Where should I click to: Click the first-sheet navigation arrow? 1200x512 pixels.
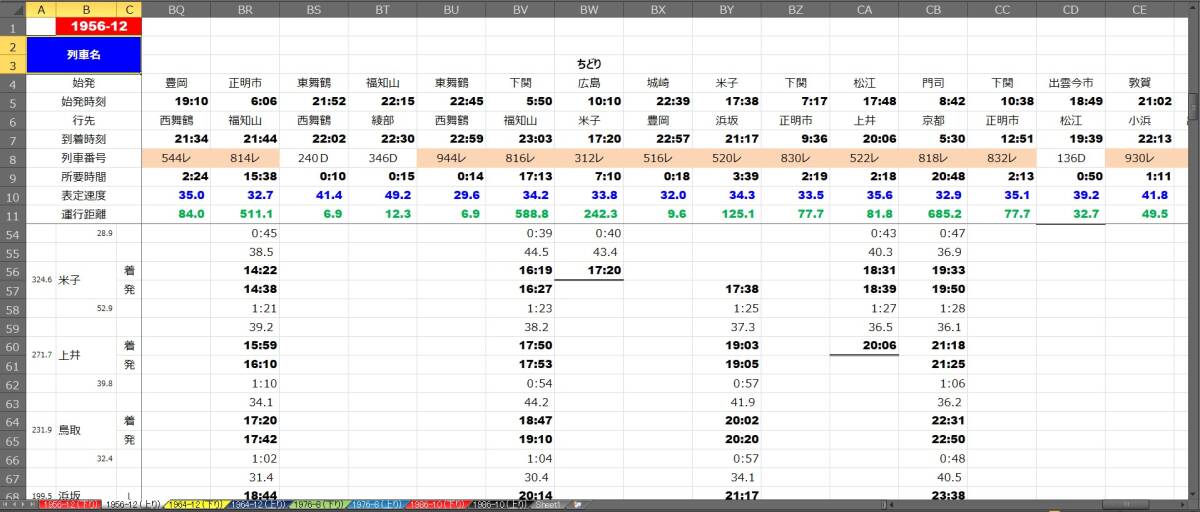(5, 505)
